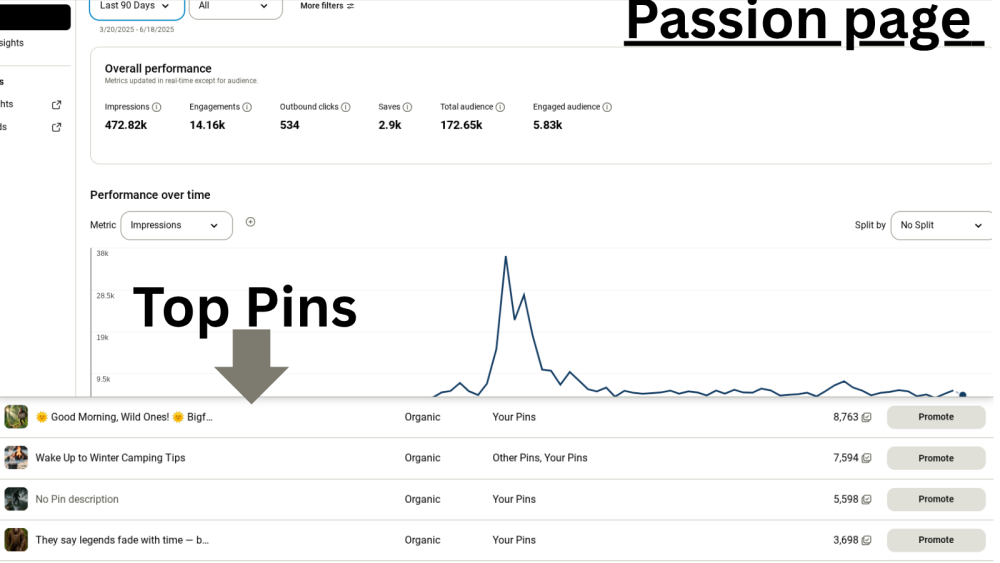
Task: Click the Total audience info icon
Action: point(500,107)
